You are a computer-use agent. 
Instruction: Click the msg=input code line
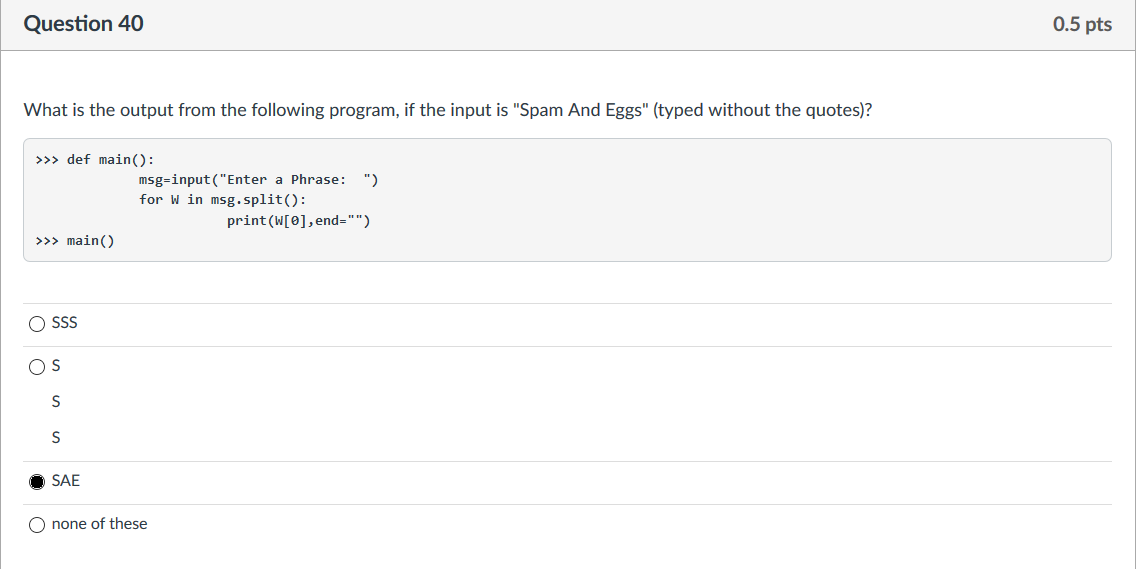tap(259, 180)
